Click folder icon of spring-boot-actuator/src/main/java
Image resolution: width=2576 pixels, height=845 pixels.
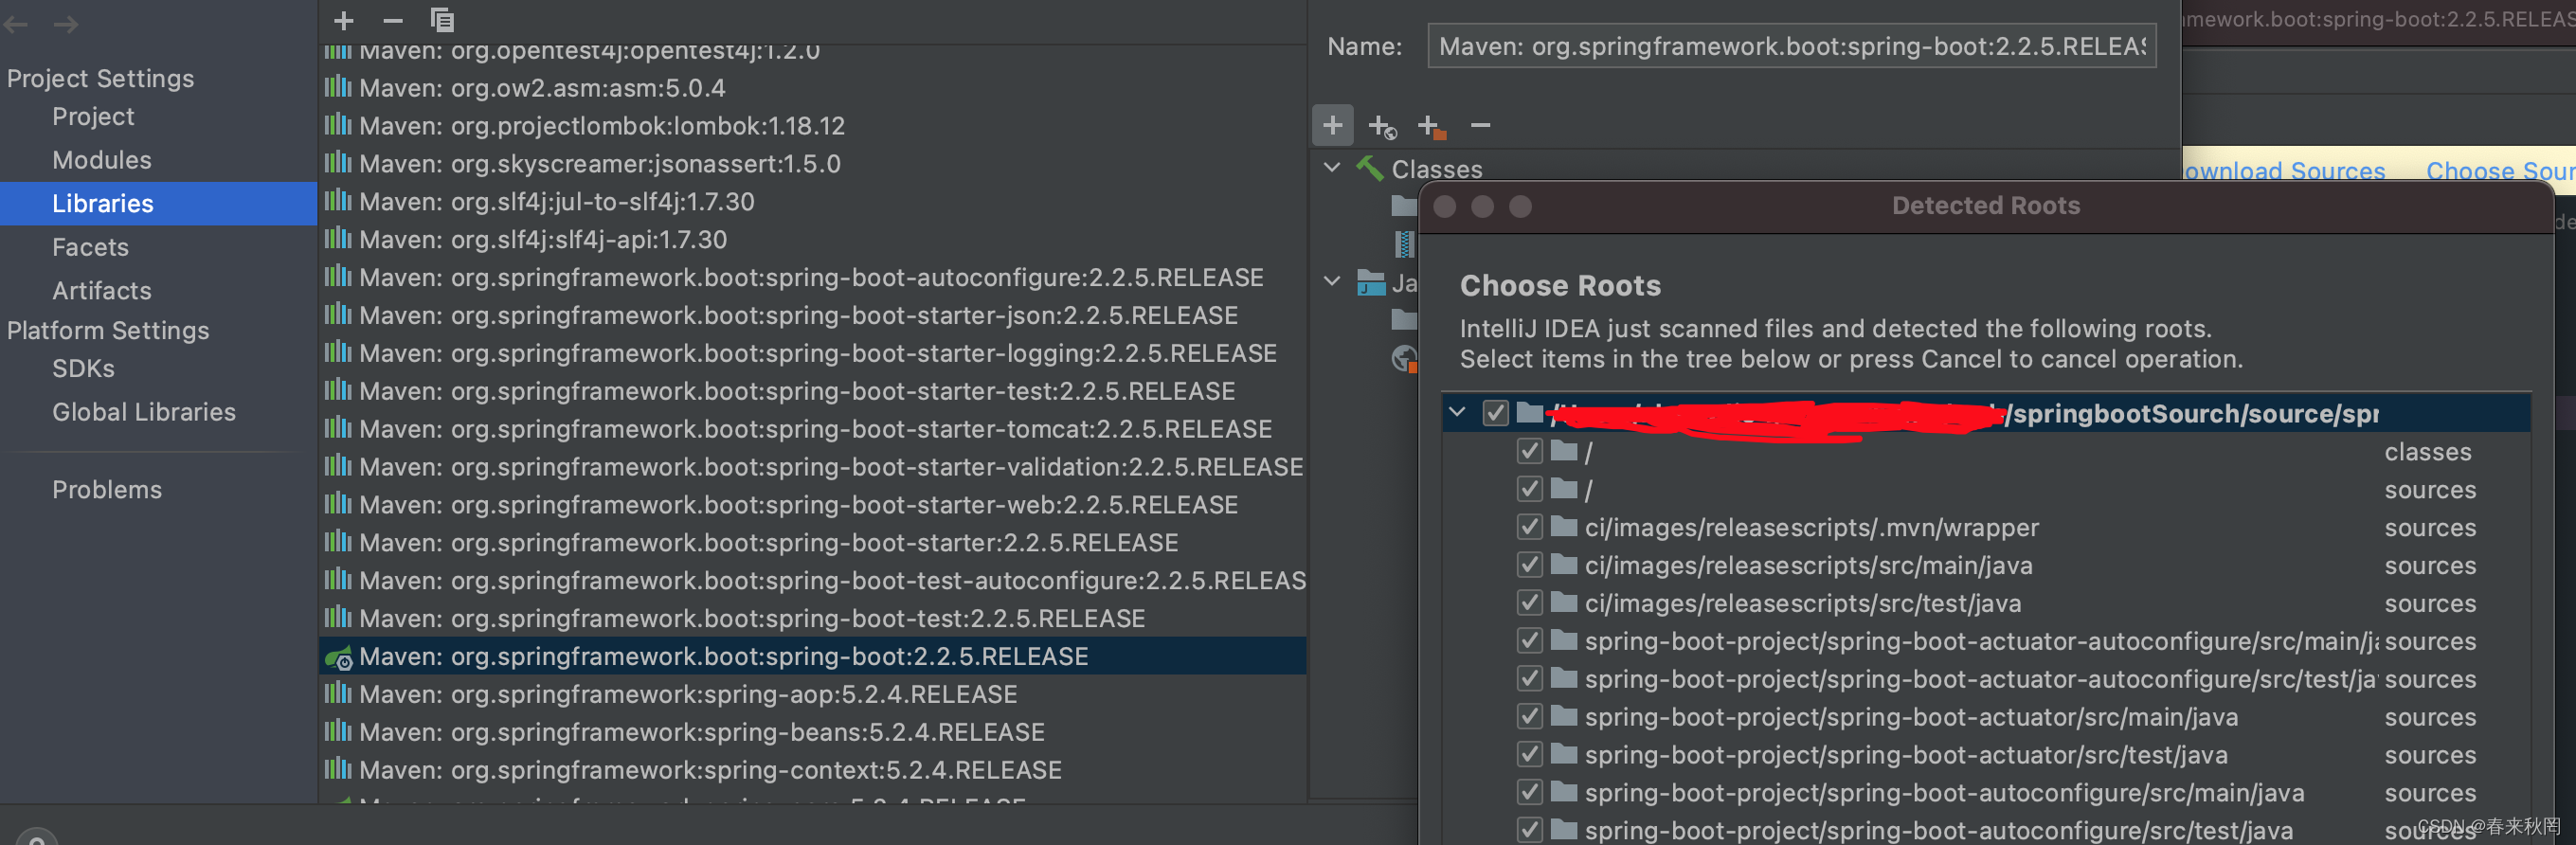point(1564,716)
